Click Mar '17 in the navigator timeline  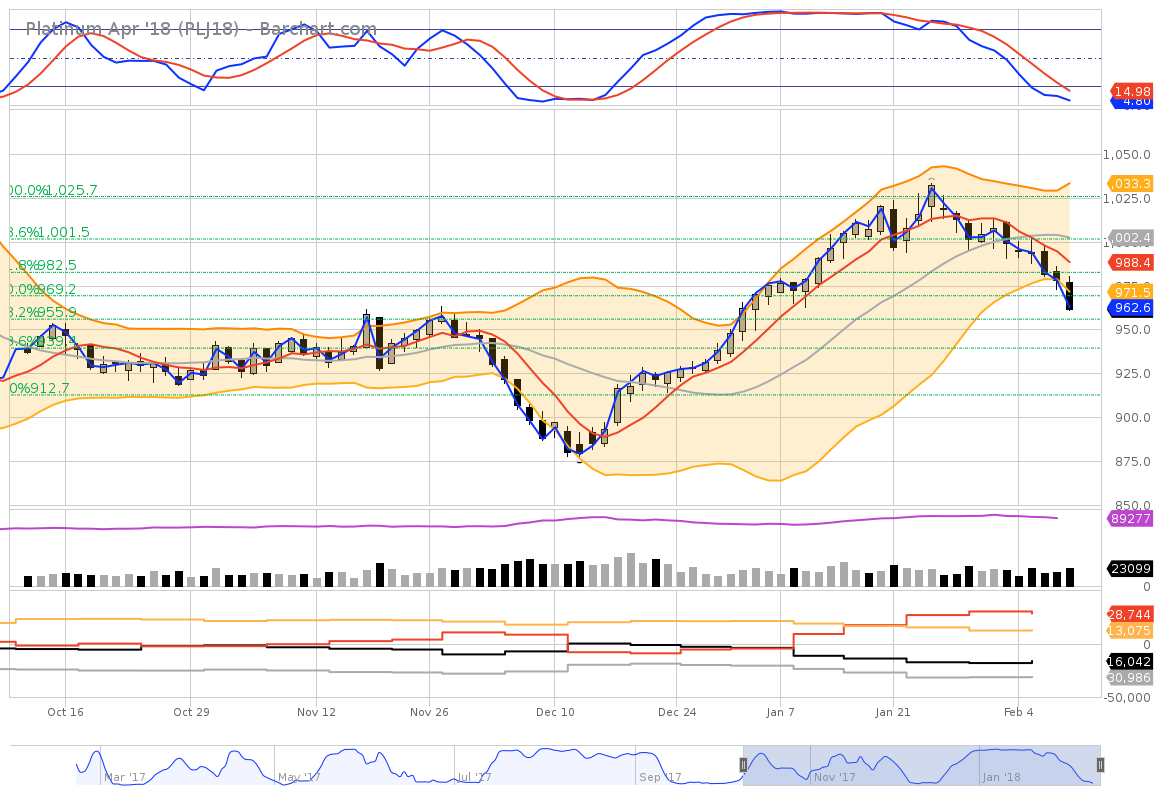[x=125, y=777]
